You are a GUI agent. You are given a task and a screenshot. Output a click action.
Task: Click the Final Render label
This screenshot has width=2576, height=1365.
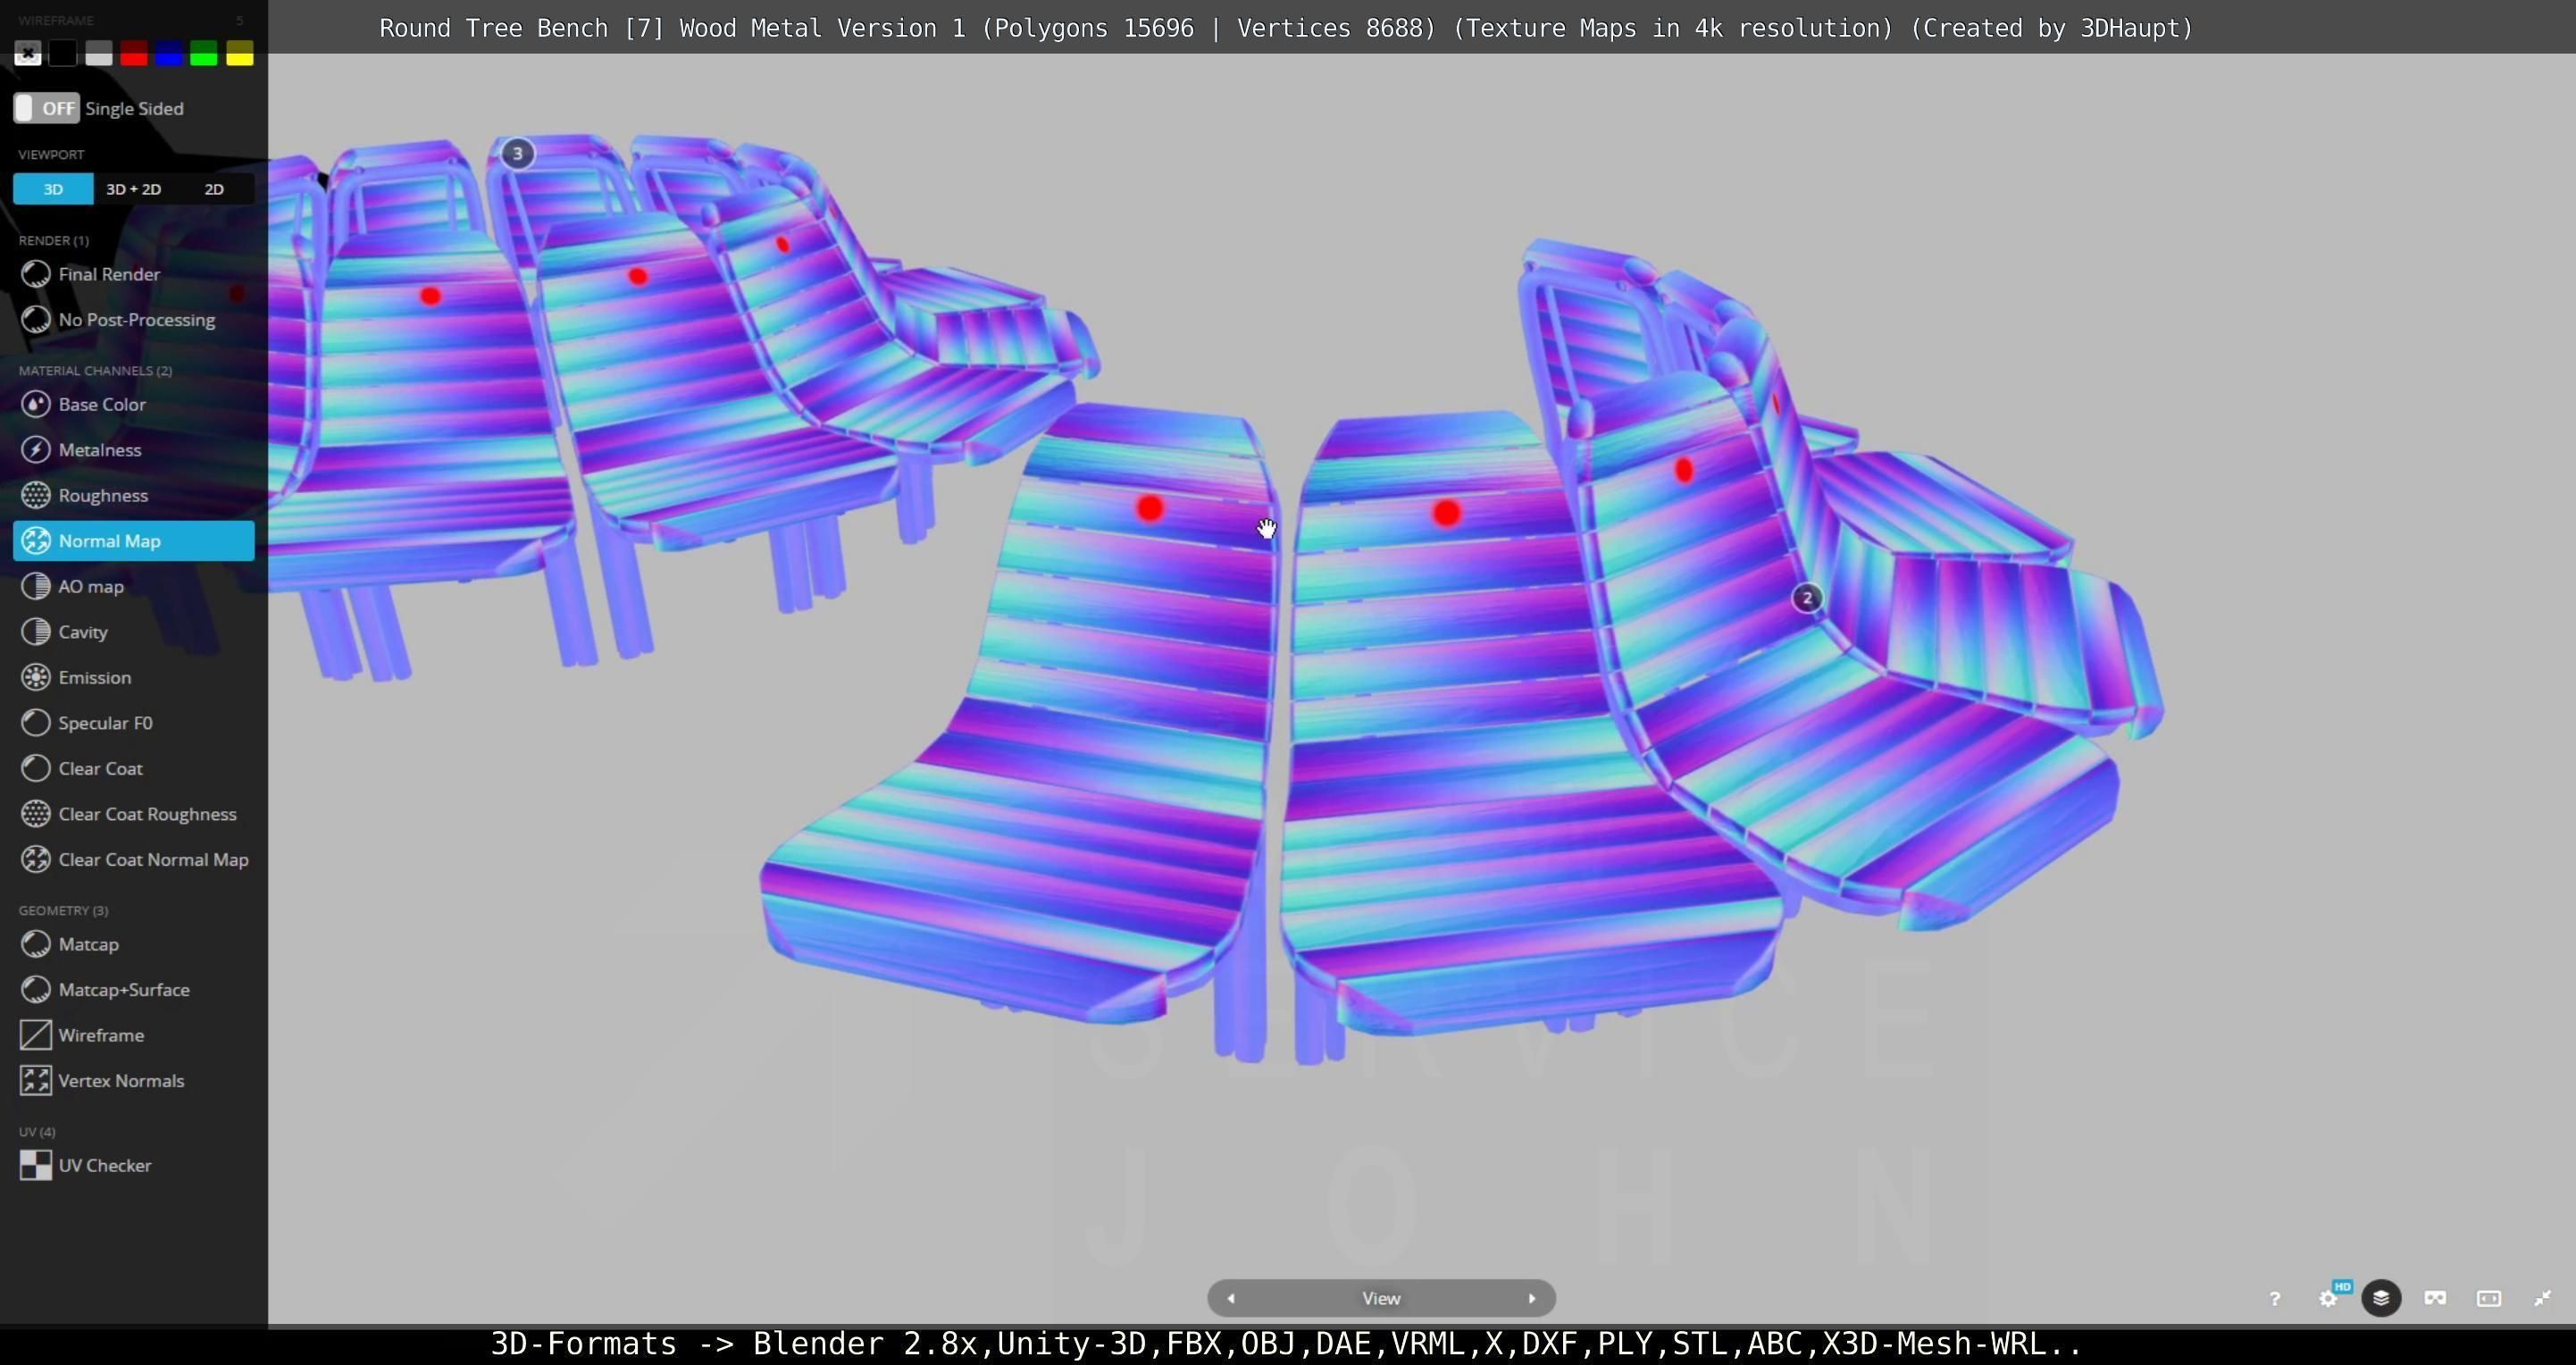tap(109, 274)
